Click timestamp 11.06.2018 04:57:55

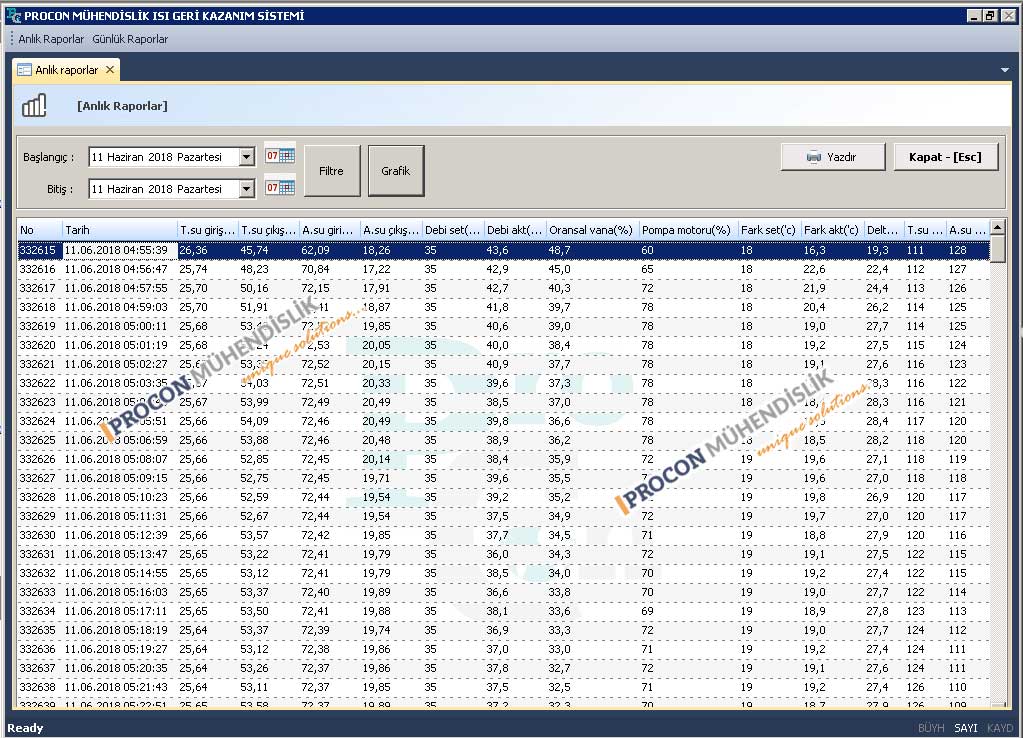tap(116, 288)
